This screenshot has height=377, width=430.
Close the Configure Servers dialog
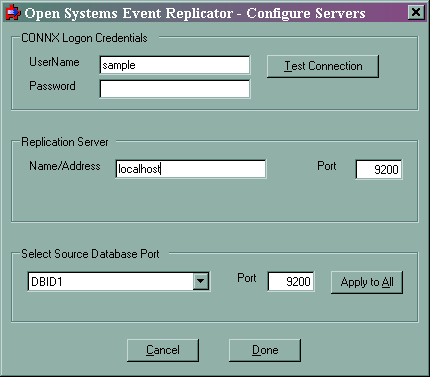click(x=416, y=13)
